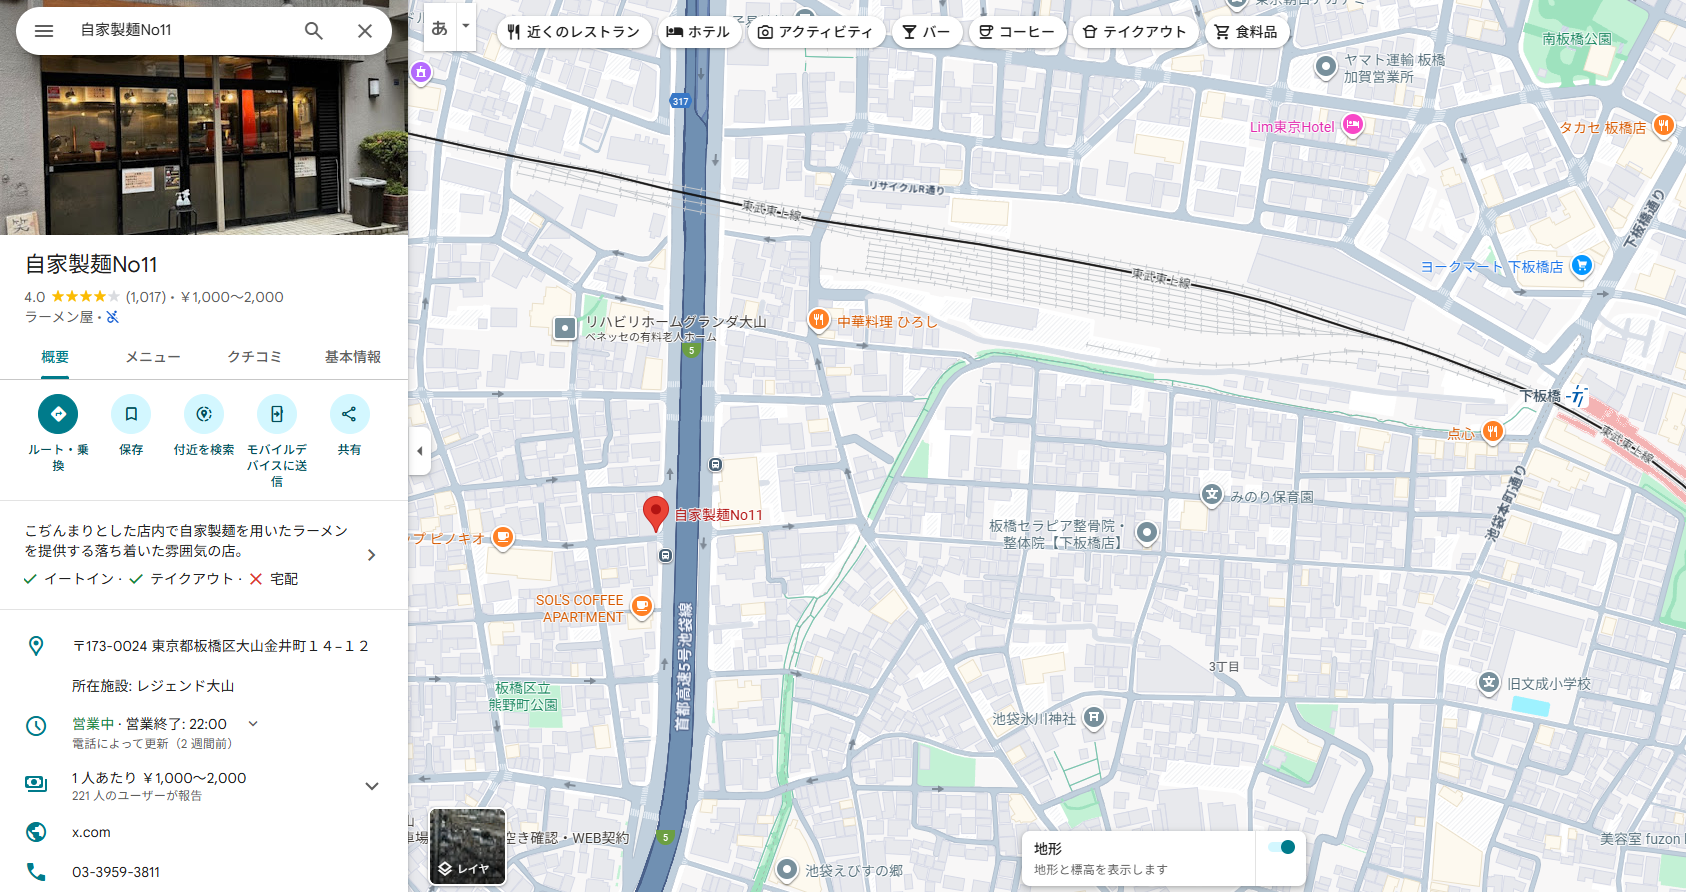Clear the search box with X
Image resolution: width=1686 pixels, height=892 pixels.
point(365,31)
